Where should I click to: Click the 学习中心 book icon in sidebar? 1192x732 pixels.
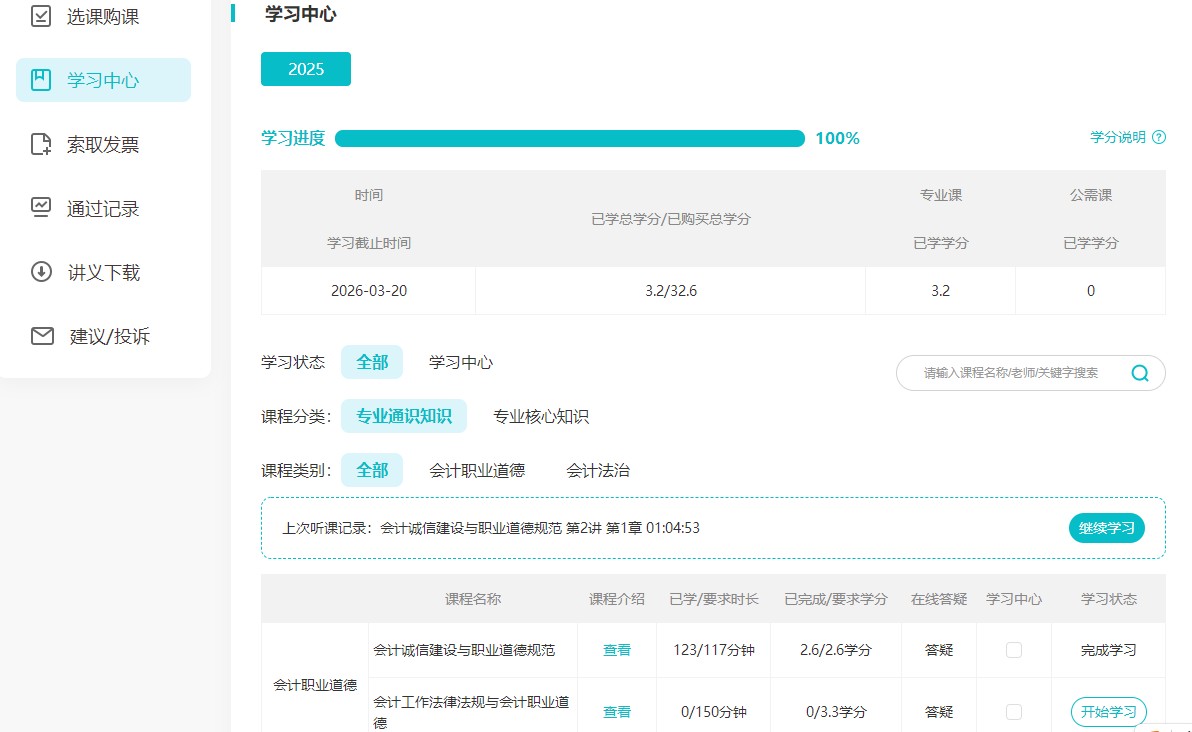coord(41,80)
